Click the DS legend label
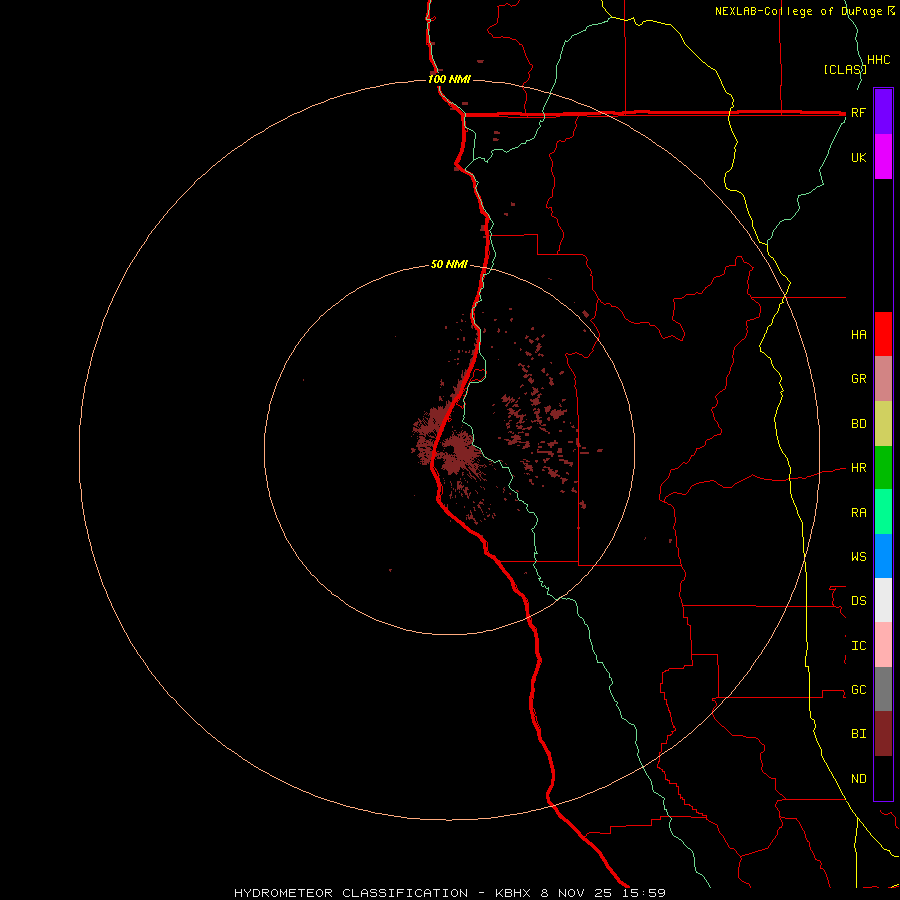 [x=858, y=601]
